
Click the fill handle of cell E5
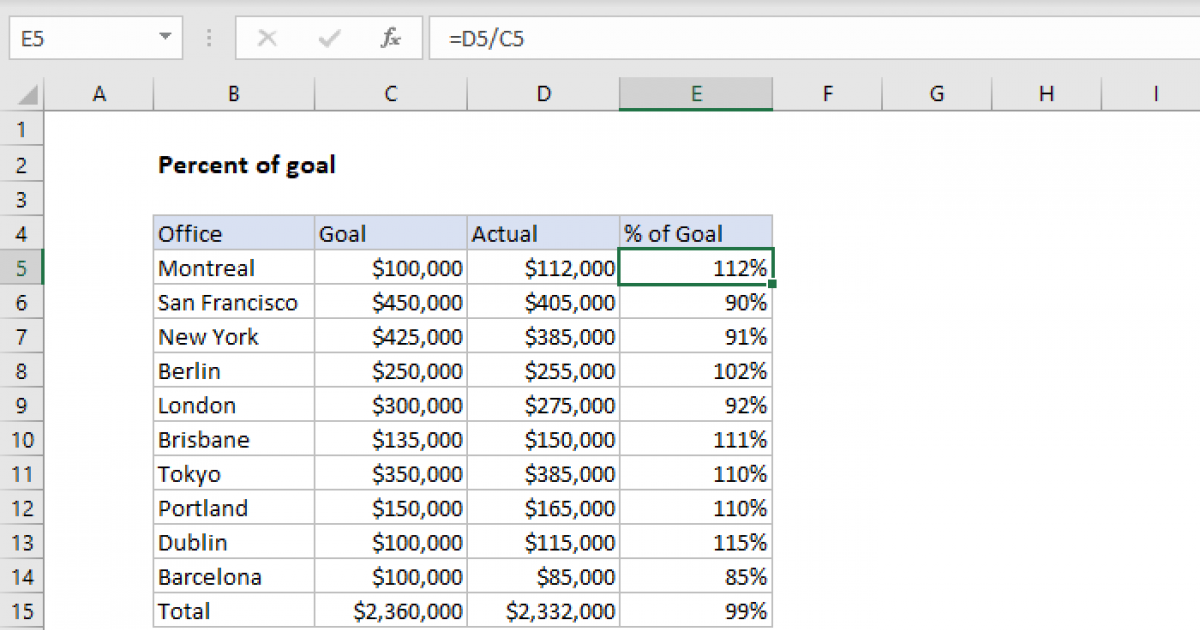click(x=773, y=284)
